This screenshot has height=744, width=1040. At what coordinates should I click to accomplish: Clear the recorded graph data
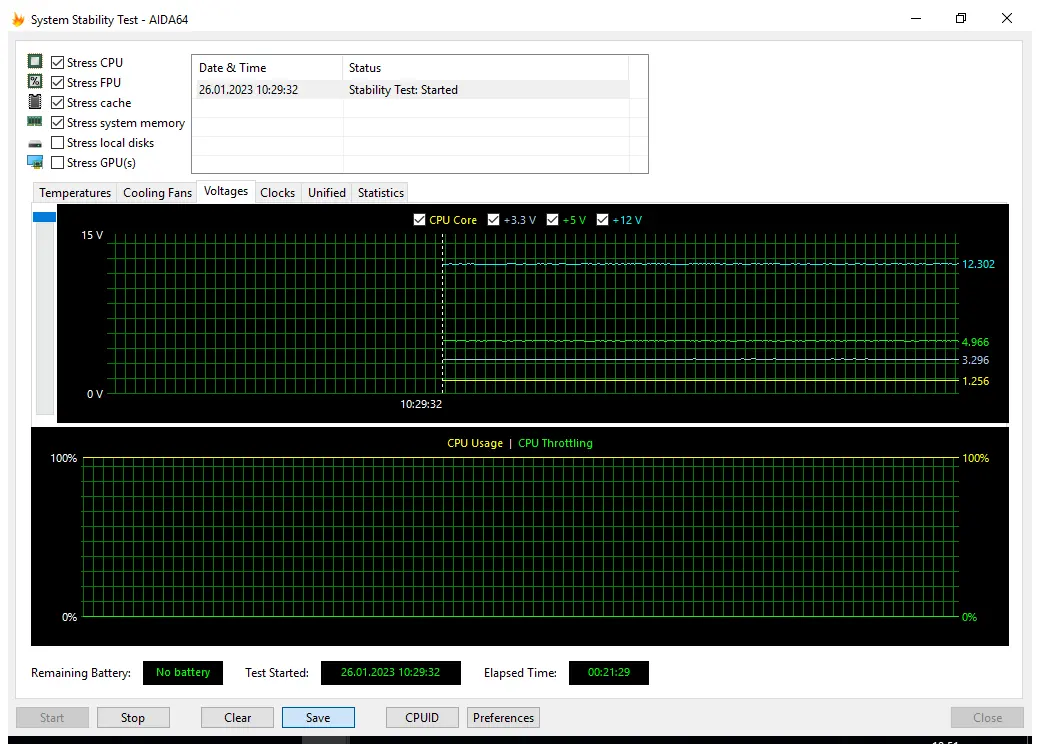236,717
